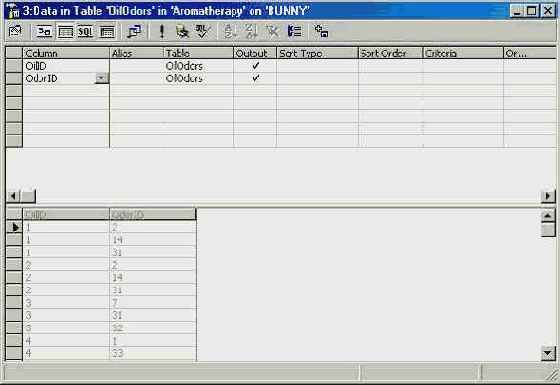This screenshot has height=385, width=560.
Task: Click the Use Group By toolbar icon
Action: [x=294, y=31]
